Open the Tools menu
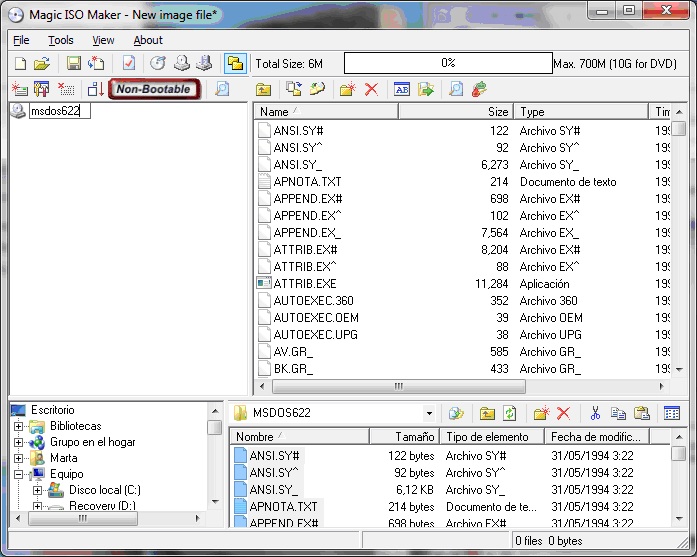The image size is (697, 557). 61,40
